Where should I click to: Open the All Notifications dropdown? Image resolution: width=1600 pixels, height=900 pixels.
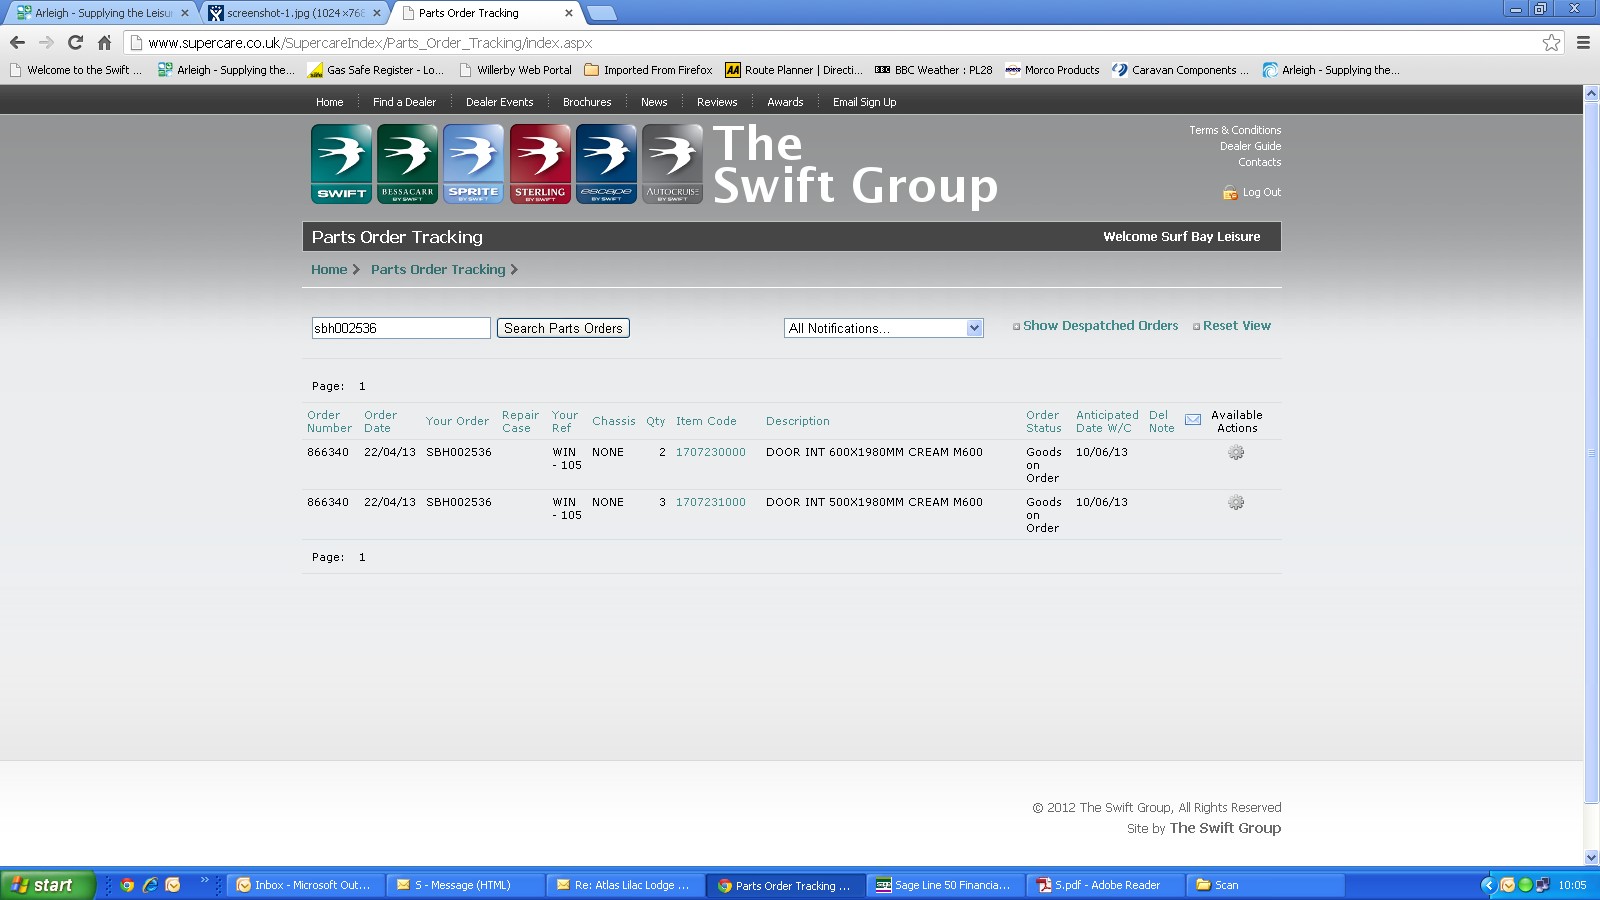883,328
